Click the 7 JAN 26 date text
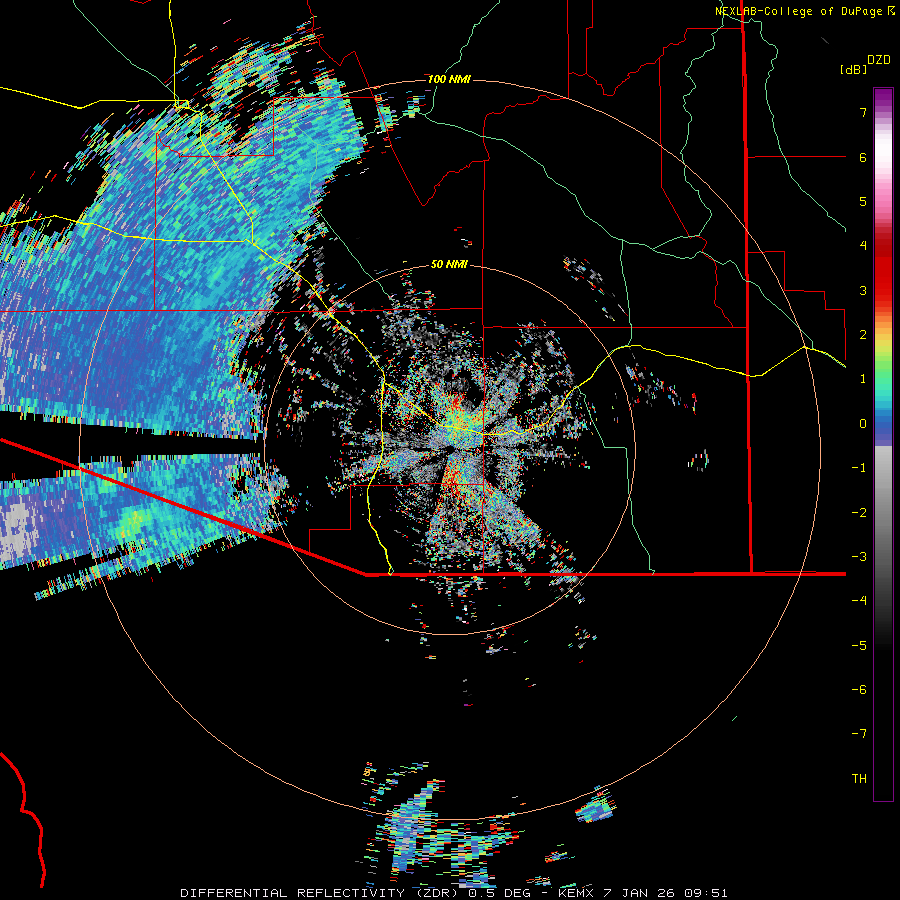This screenshot has height=900, width=900. (x=638, y=893)
